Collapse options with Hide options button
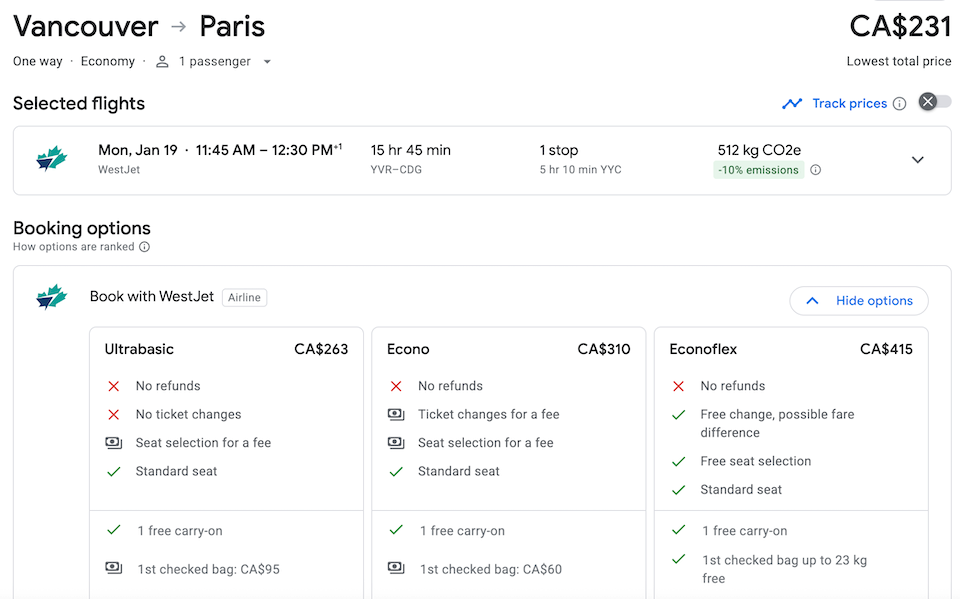The image size is (960, 599). [859, 301]
